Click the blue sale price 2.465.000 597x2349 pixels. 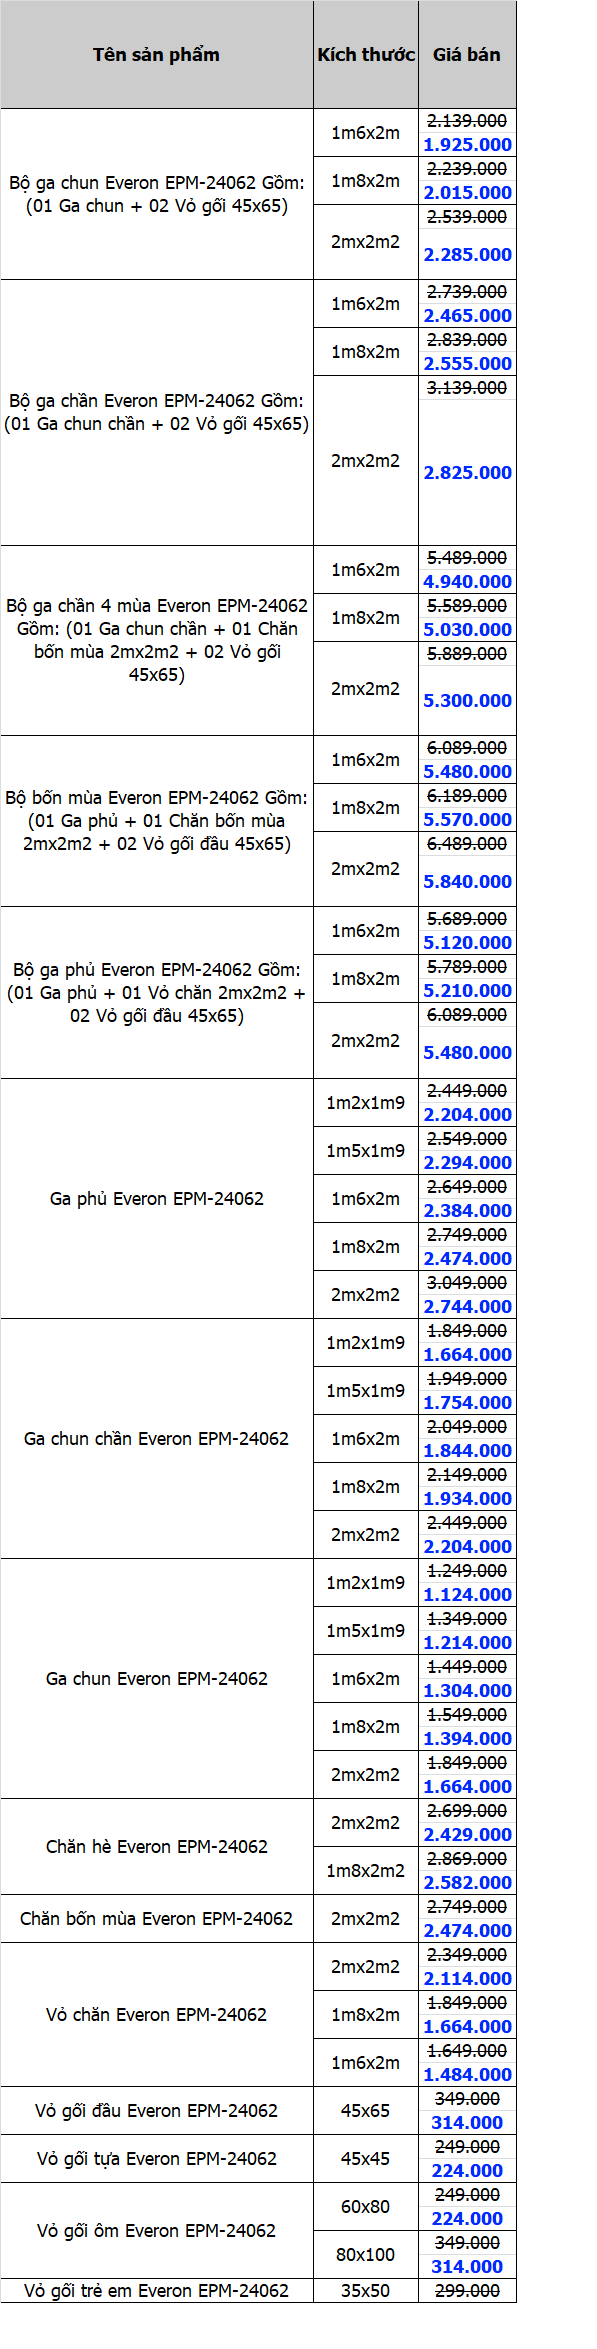click(x=467, y=315)
